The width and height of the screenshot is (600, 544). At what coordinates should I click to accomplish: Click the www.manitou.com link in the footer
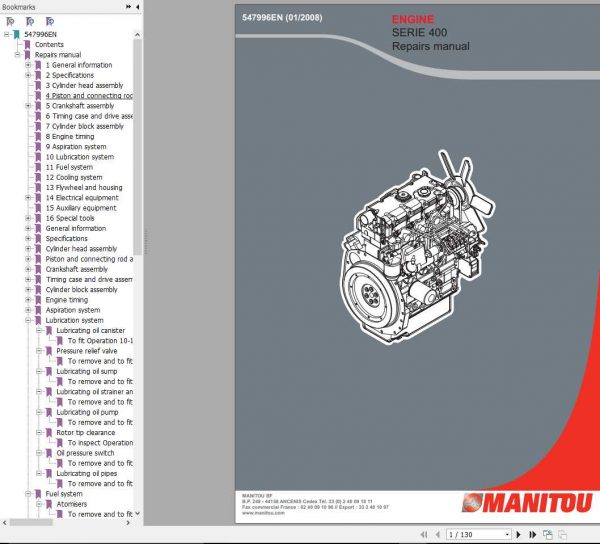(263, 513)
